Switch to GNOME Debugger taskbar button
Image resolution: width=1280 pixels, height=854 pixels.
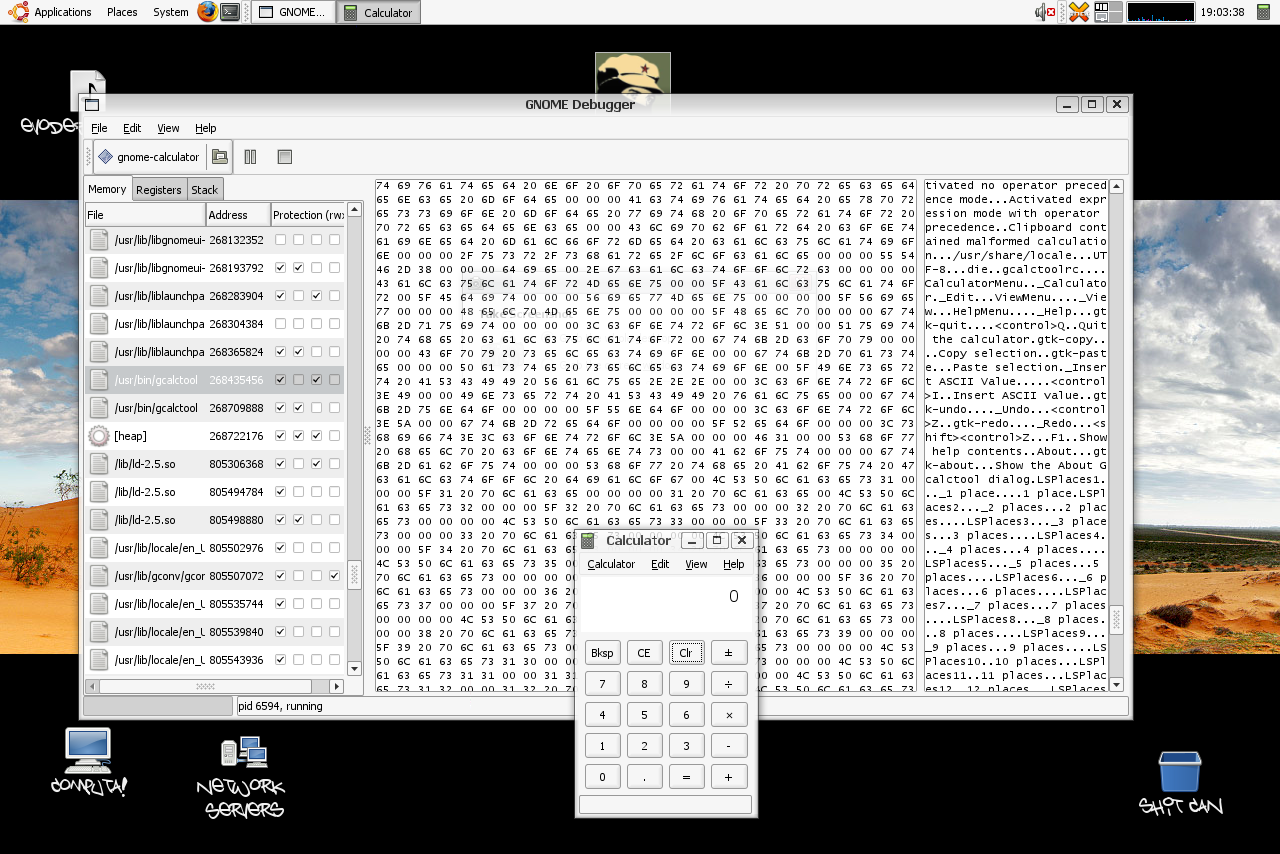292,12
